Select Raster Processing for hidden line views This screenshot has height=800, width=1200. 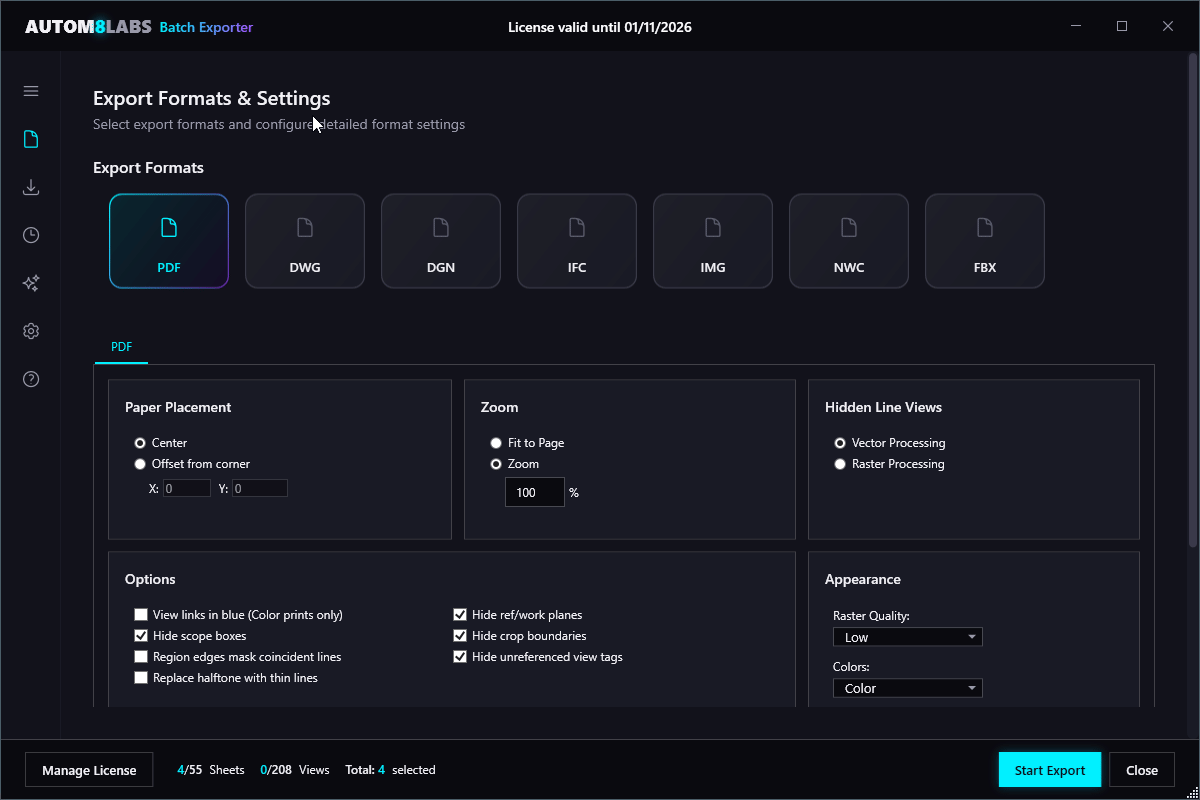(x=840, y=463)
